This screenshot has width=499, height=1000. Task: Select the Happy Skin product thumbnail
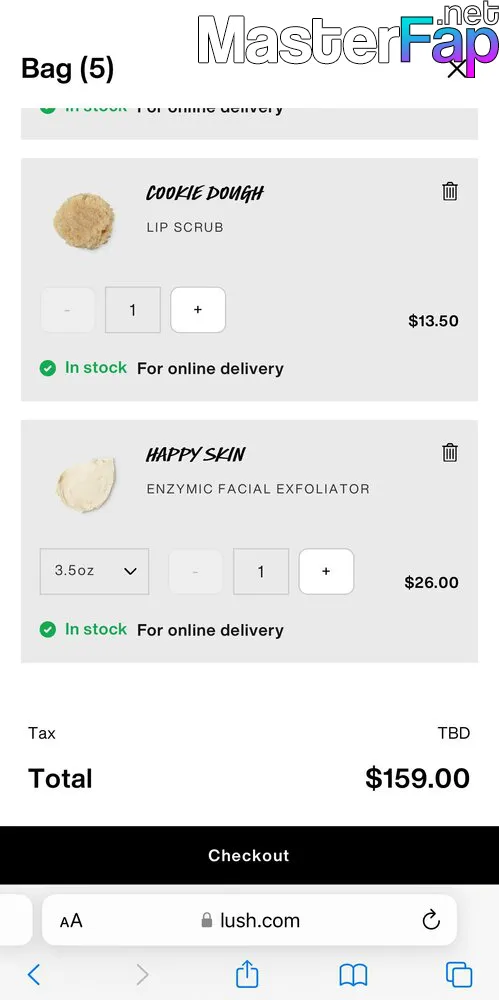86,484
